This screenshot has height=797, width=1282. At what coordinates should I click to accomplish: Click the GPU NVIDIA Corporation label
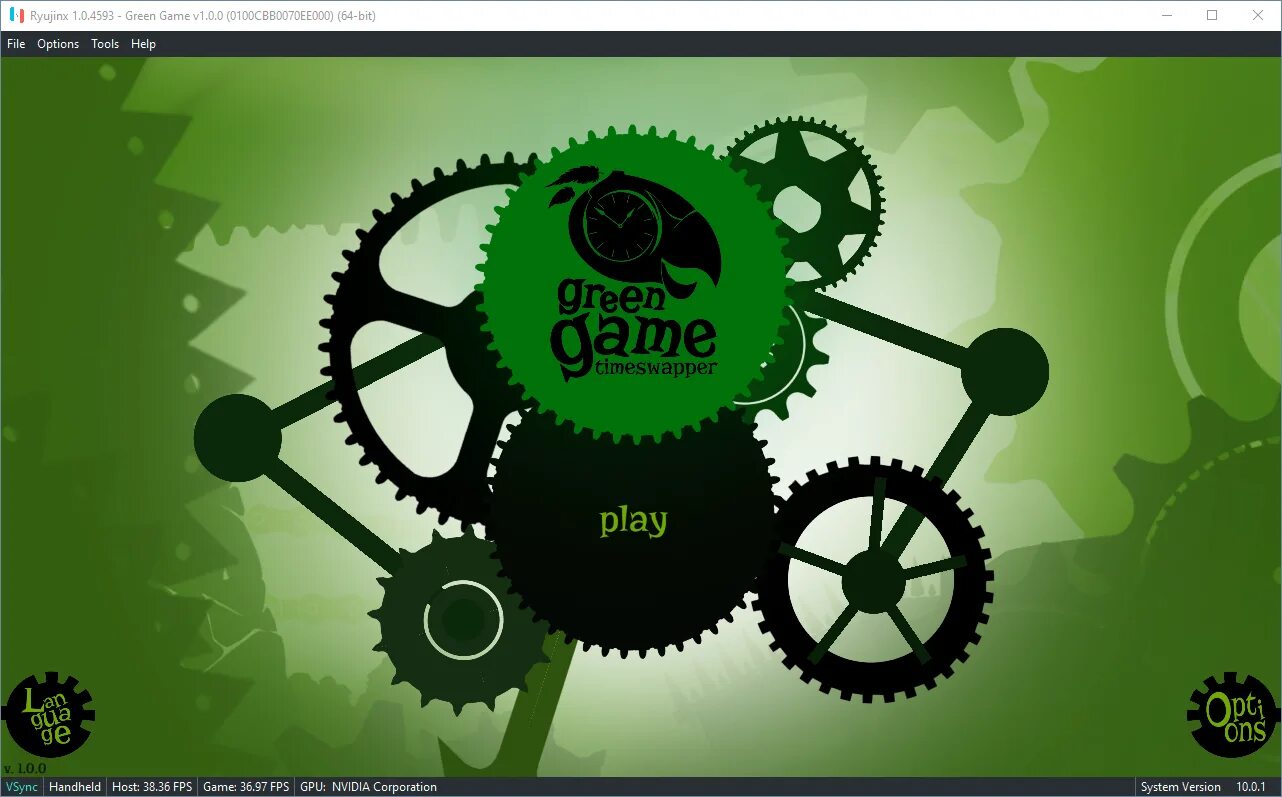click(368, 787)
